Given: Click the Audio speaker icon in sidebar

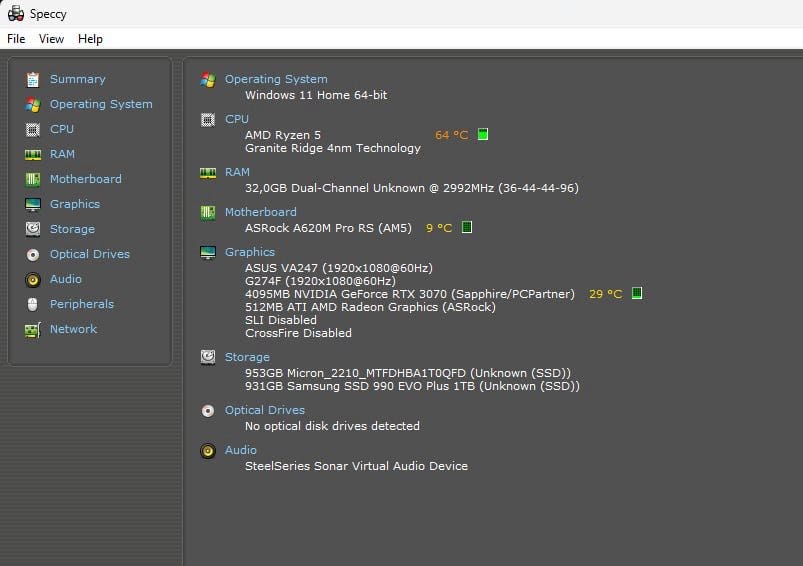Looking at the screenshot, I should tap(33, 280).
